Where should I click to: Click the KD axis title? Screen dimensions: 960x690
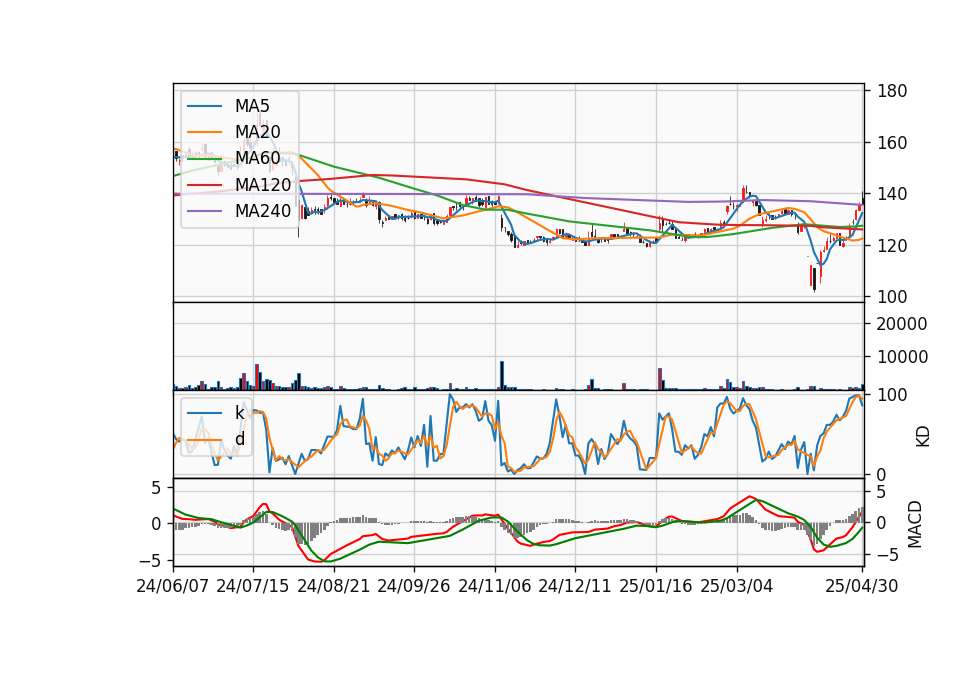click(x=923, y=436)
